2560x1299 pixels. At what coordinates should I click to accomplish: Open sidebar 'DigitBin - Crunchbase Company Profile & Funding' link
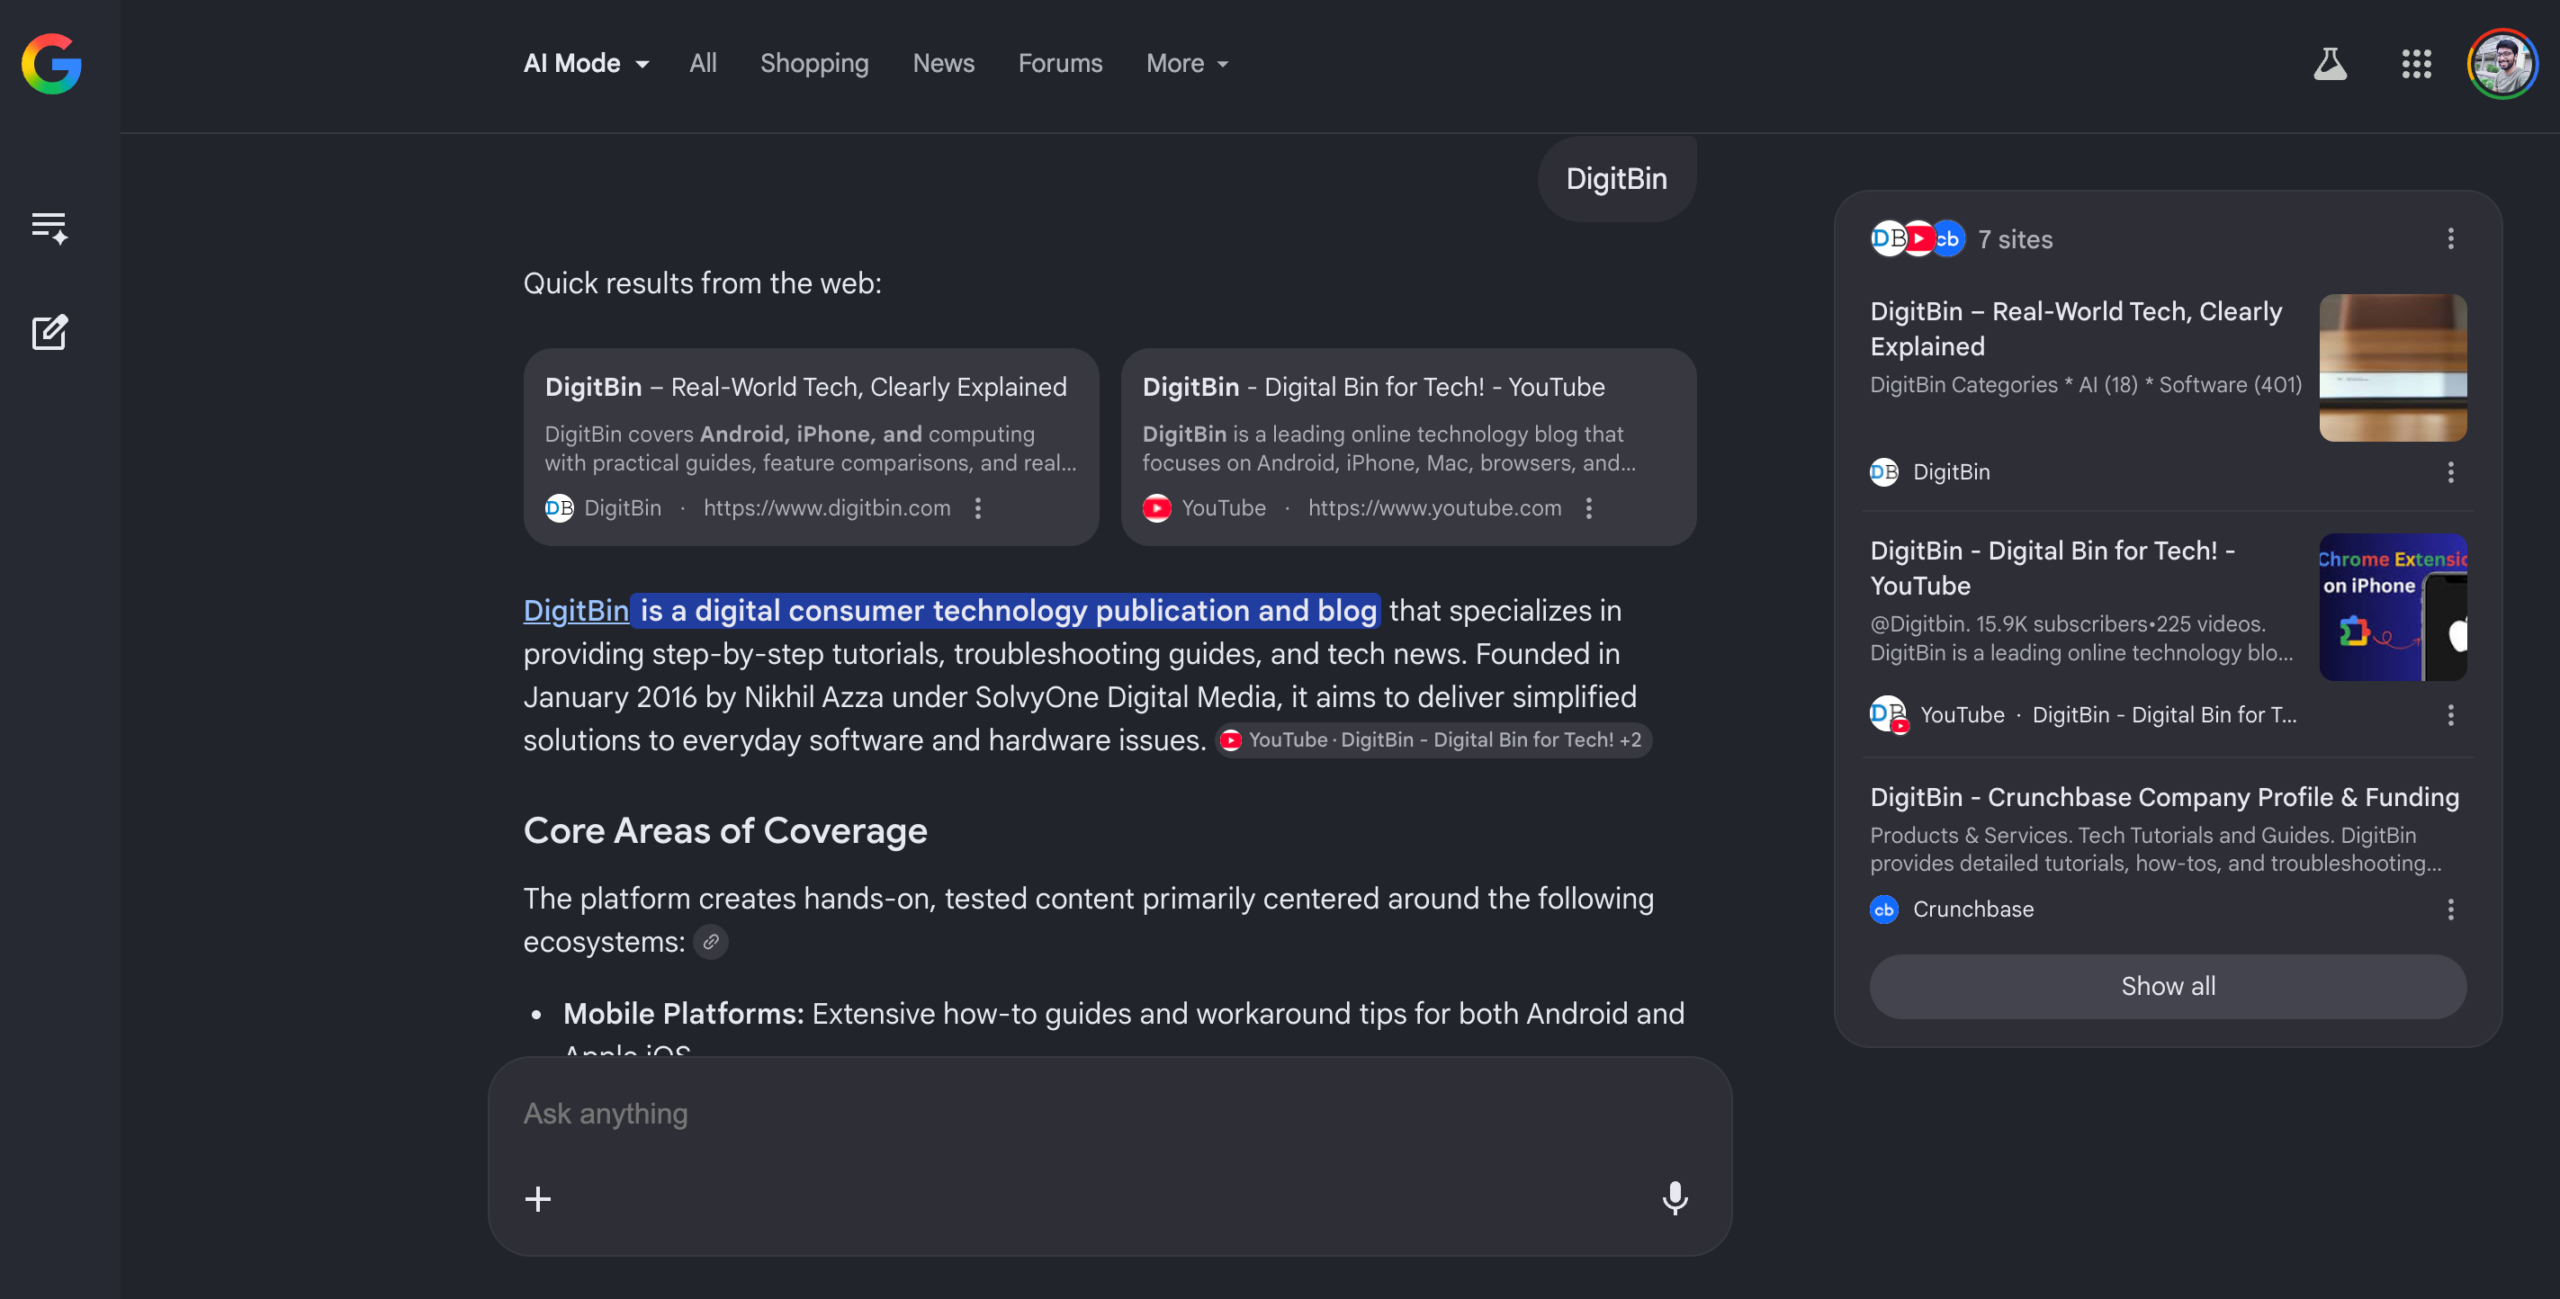(2163, 797)
